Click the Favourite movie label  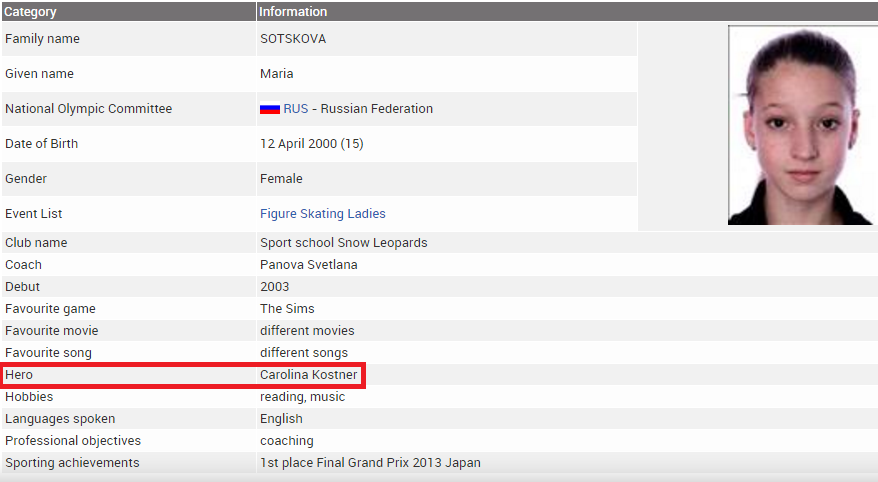[x=52, y=331]
